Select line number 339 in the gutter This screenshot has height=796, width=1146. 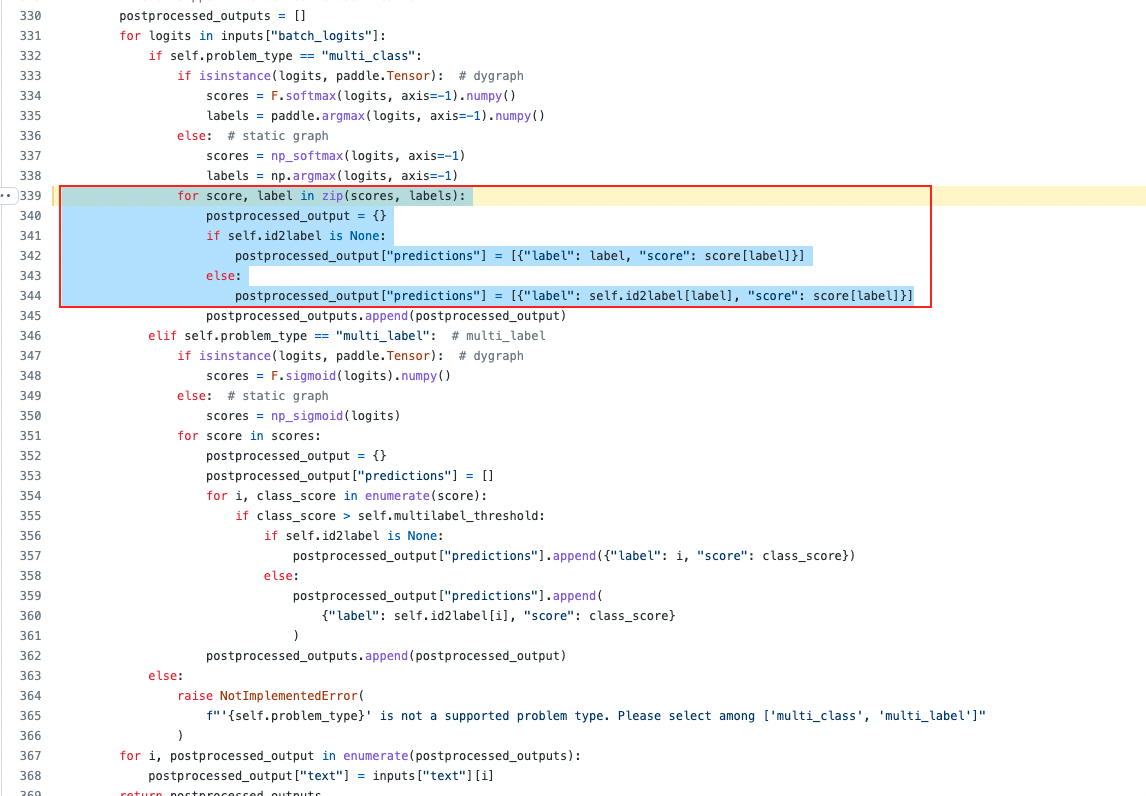32,195
